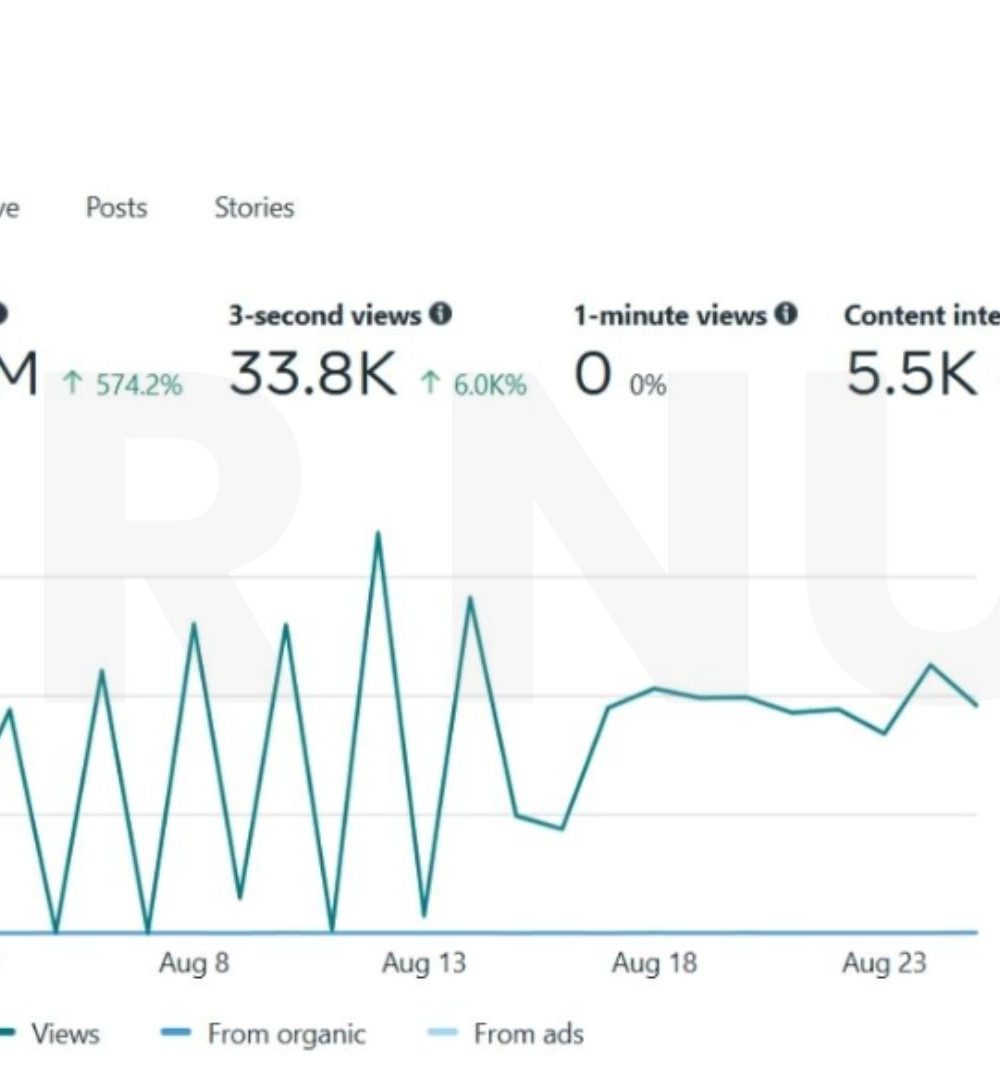
Task: Toggle the From ads legend series
Action: (x=506, y=1034)
